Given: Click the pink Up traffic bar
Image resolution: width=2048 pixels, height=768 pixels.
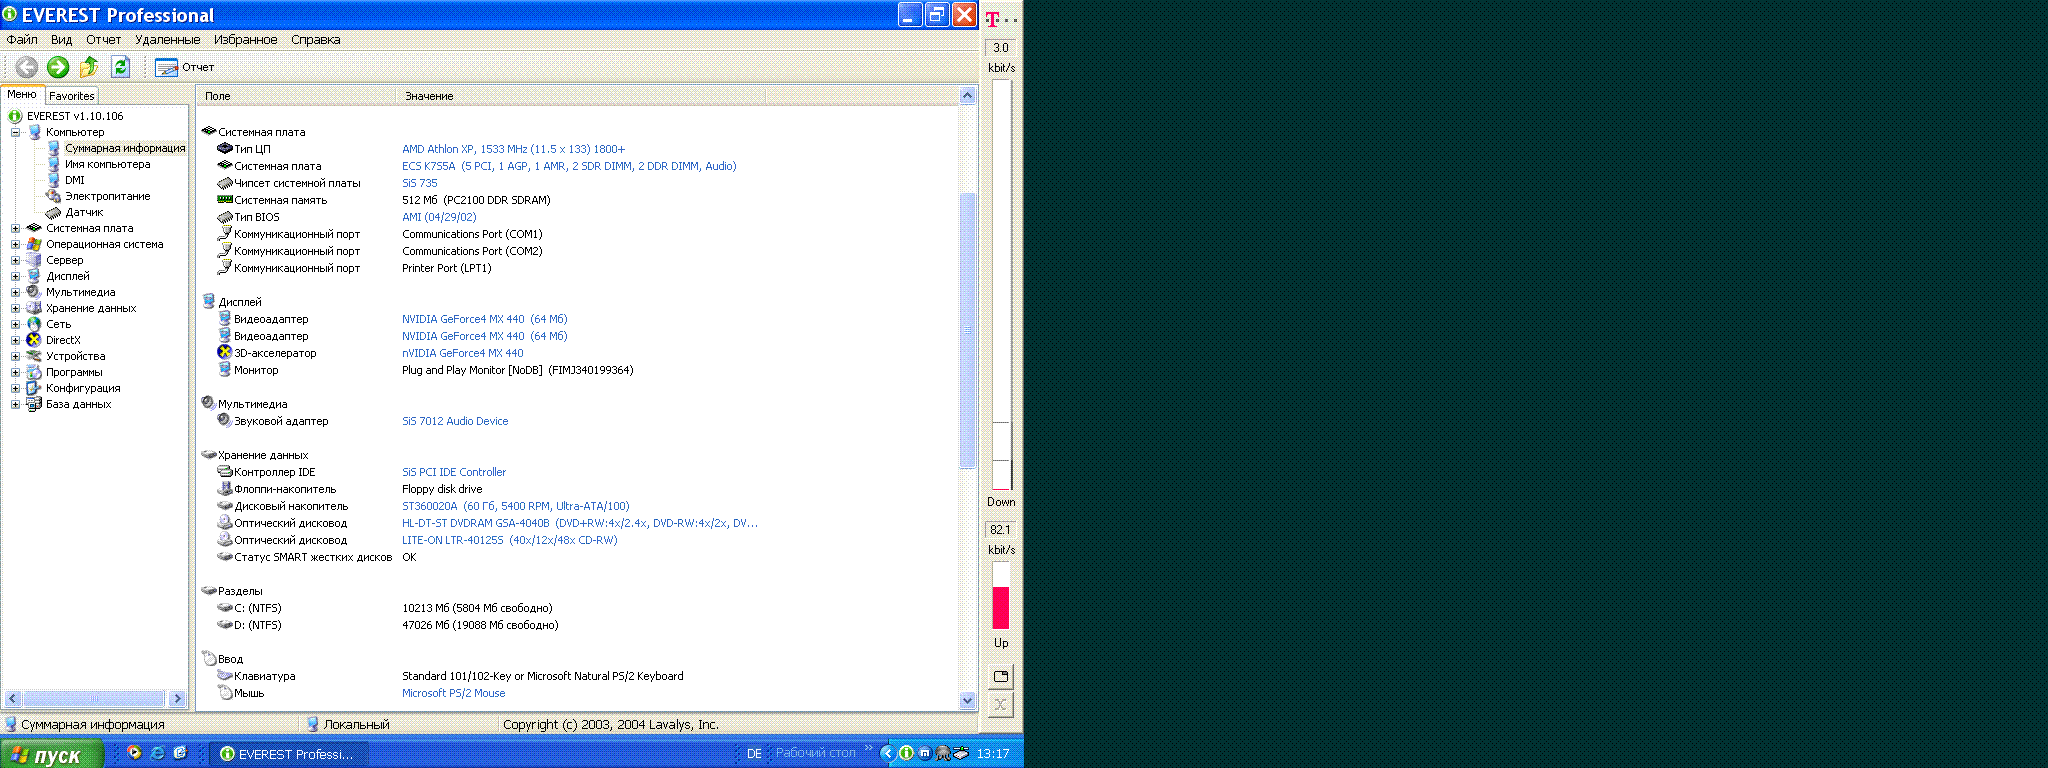Looking at the screenshot, I should [1001, 607].
